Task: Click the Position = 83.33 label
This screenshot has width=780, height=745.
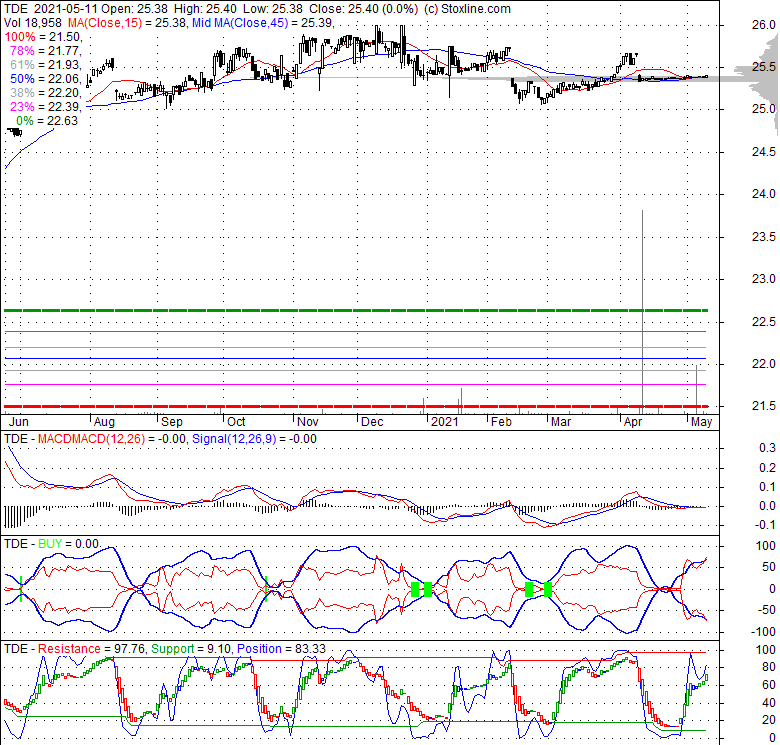Action: [x=282, y=649]
